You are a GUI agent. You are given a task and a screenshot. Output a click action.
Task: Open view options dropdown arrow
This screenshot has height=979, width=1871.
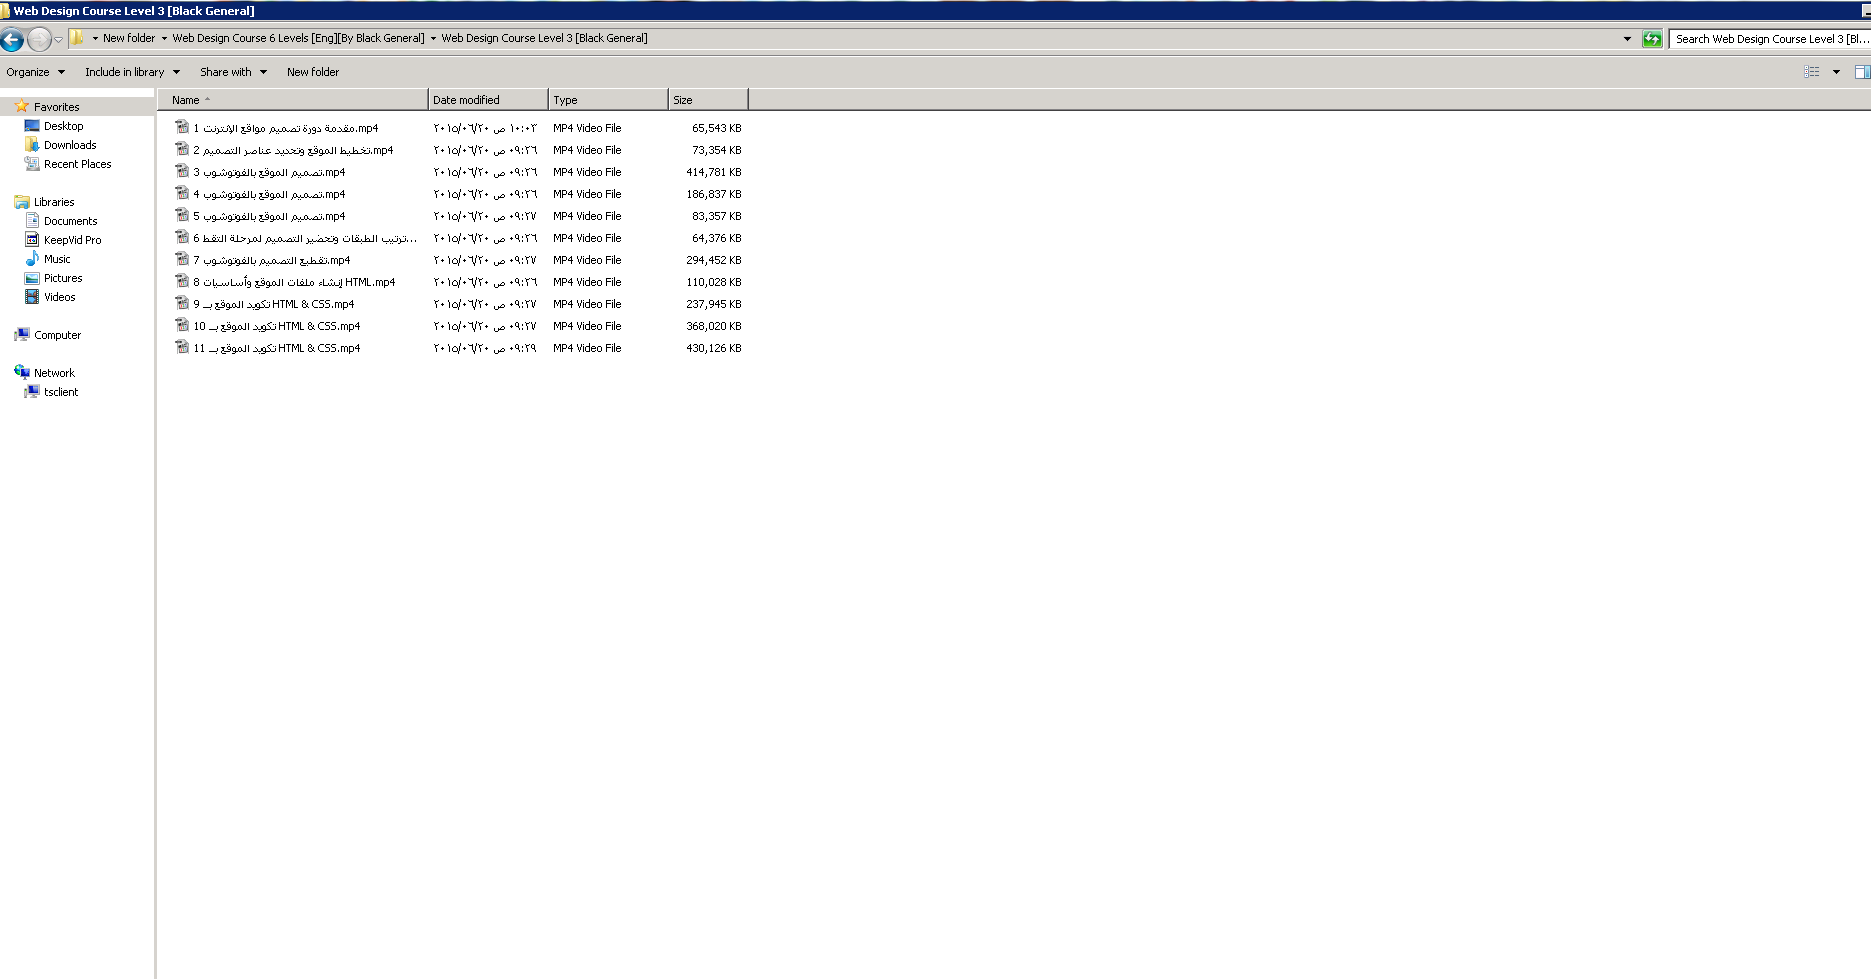coord(1836,72)
